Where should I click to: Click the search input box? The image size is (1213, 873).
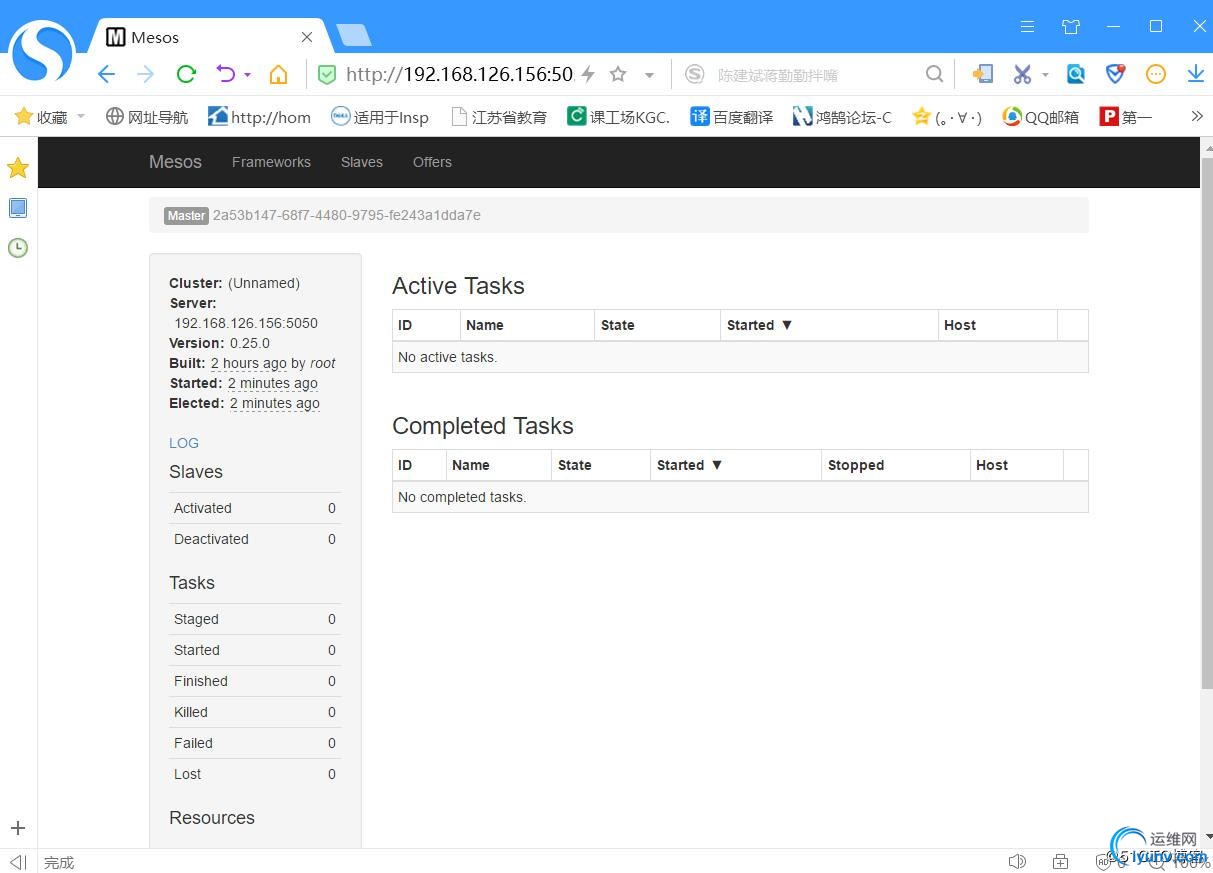815,75
